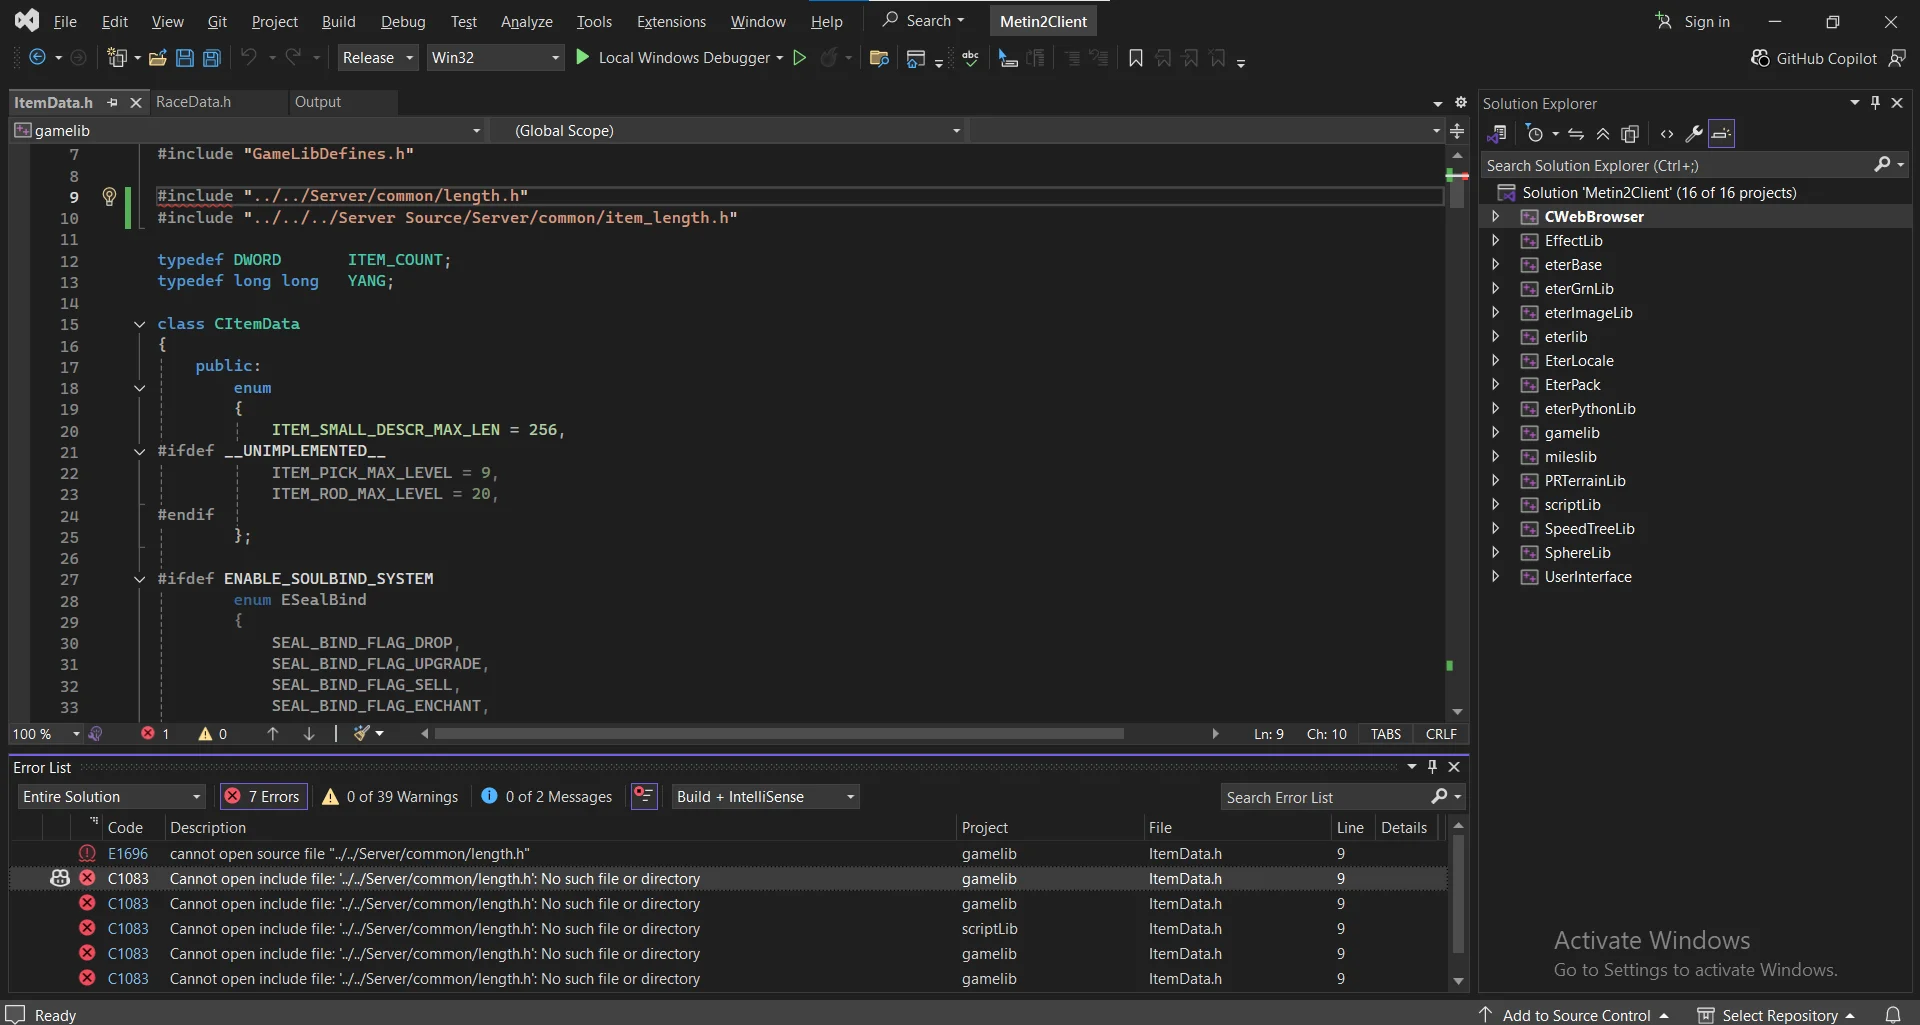Open the Extensions menu

pyautogui.click(x=671, y=21)
